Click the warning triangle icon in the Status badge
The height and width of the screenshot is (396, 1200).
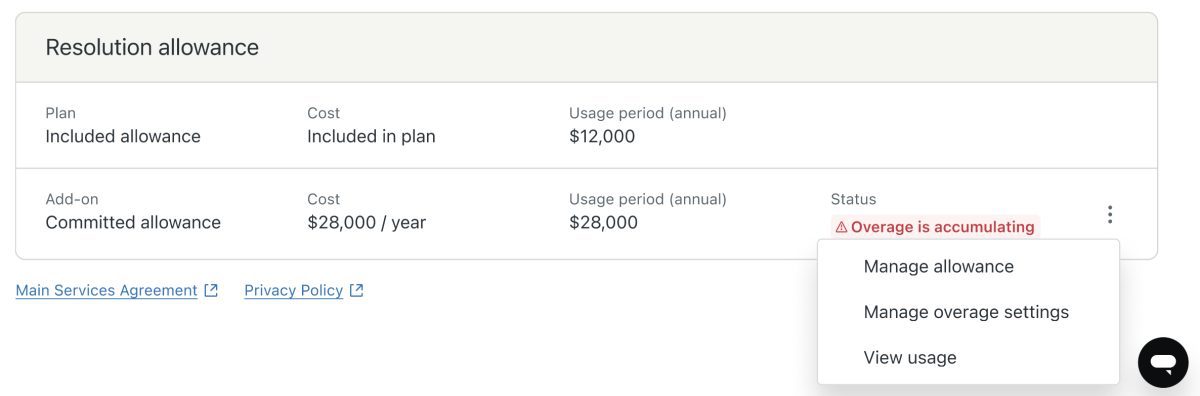[x=841, y=227]
